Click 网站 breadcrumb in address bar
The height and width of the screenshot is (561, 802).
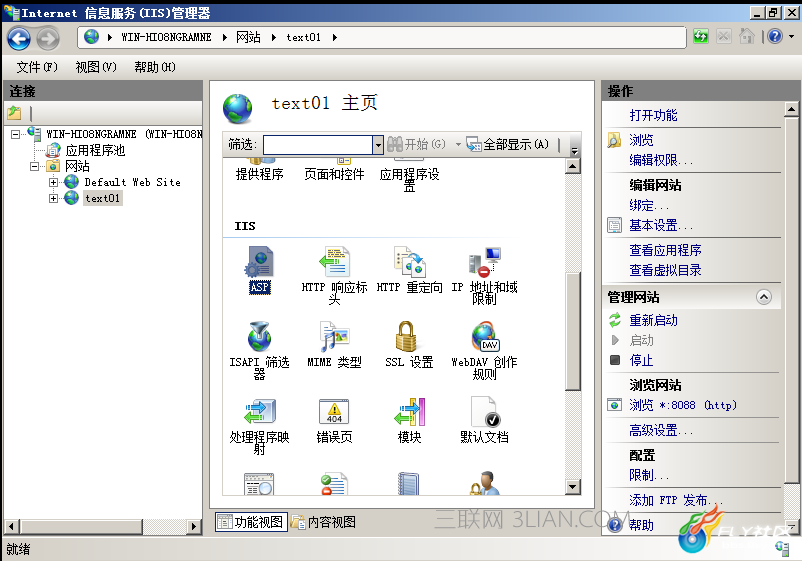pyautogui.click(x=248, y=37)
